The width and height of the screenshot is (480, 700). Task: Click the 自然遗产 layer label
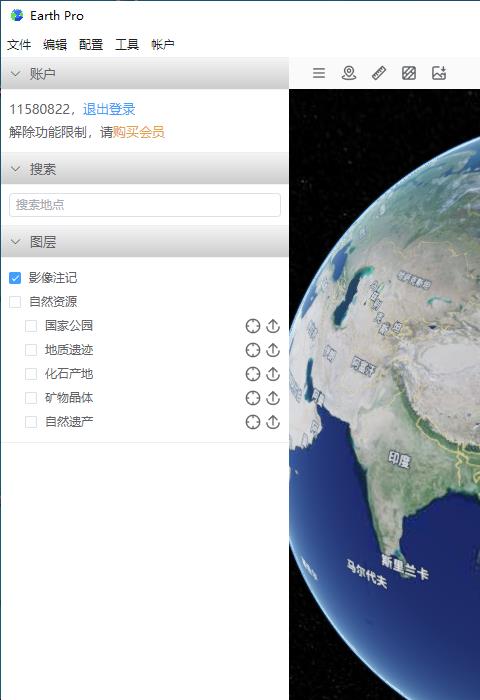pos(69,421)
